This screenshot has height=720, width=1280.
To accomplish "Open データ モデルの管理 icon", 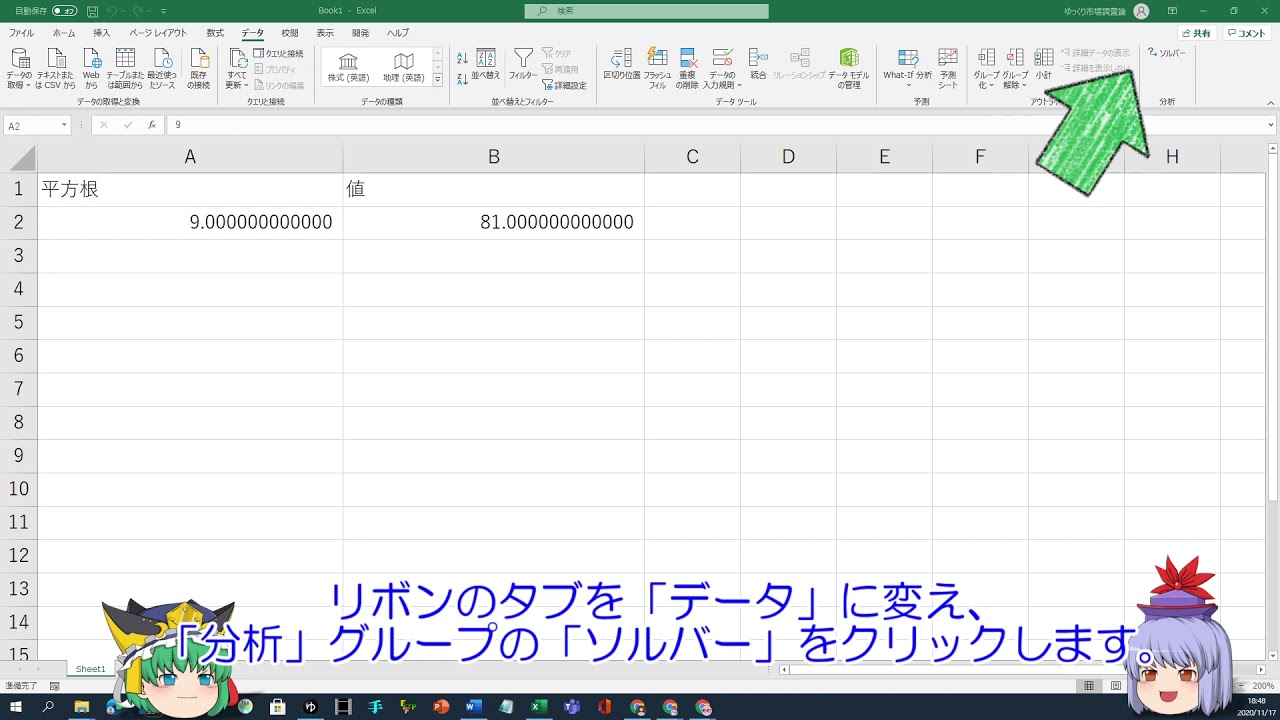I will click(x=849, y=68).
